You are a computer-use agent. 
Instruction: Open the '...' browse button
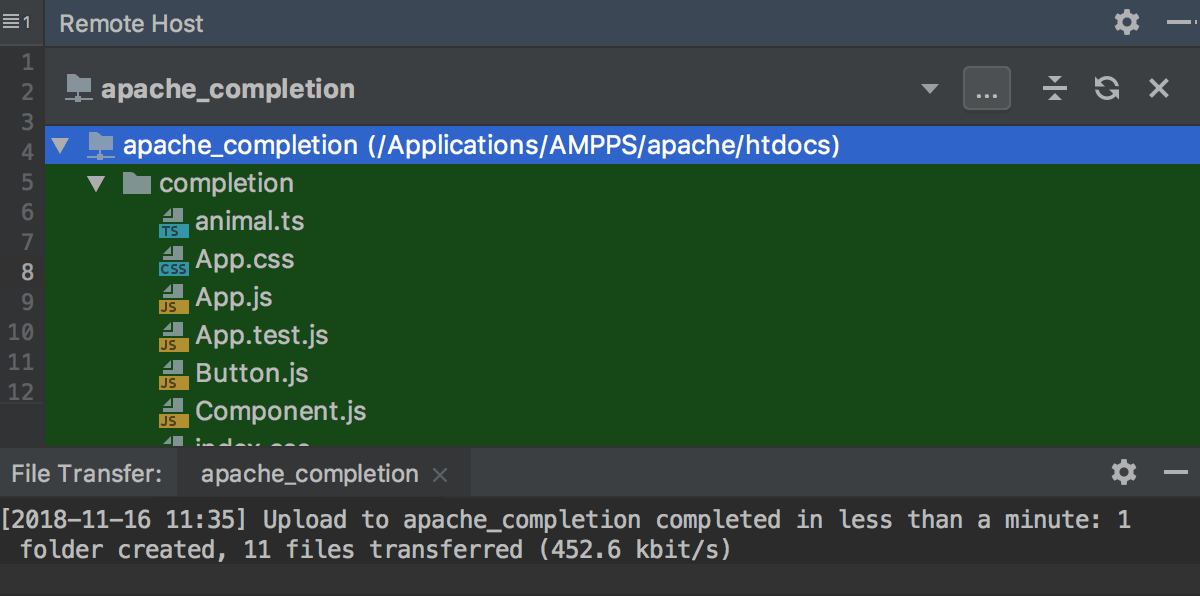point(986,88)
